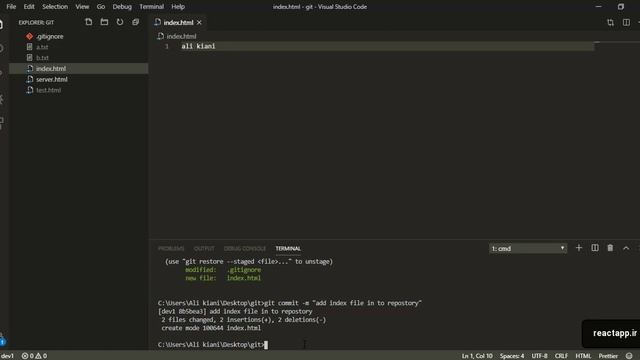
Task: Click 'create mode 100644 index.html' terminal line
Action: pyautogui.click(x=211, y=328)
